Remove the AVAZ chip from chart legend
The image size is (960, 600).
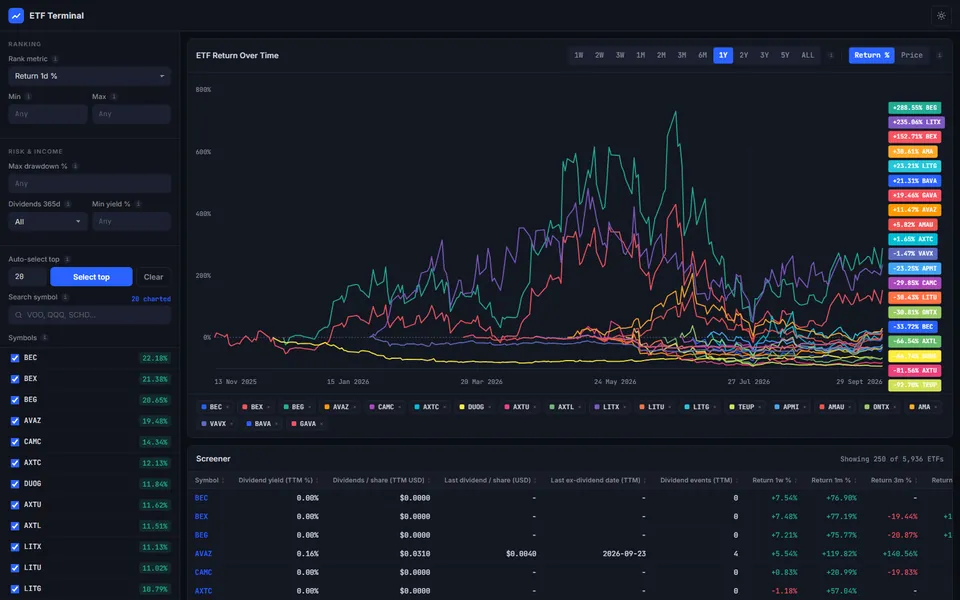pyautogui.click(x=354, y=407)
